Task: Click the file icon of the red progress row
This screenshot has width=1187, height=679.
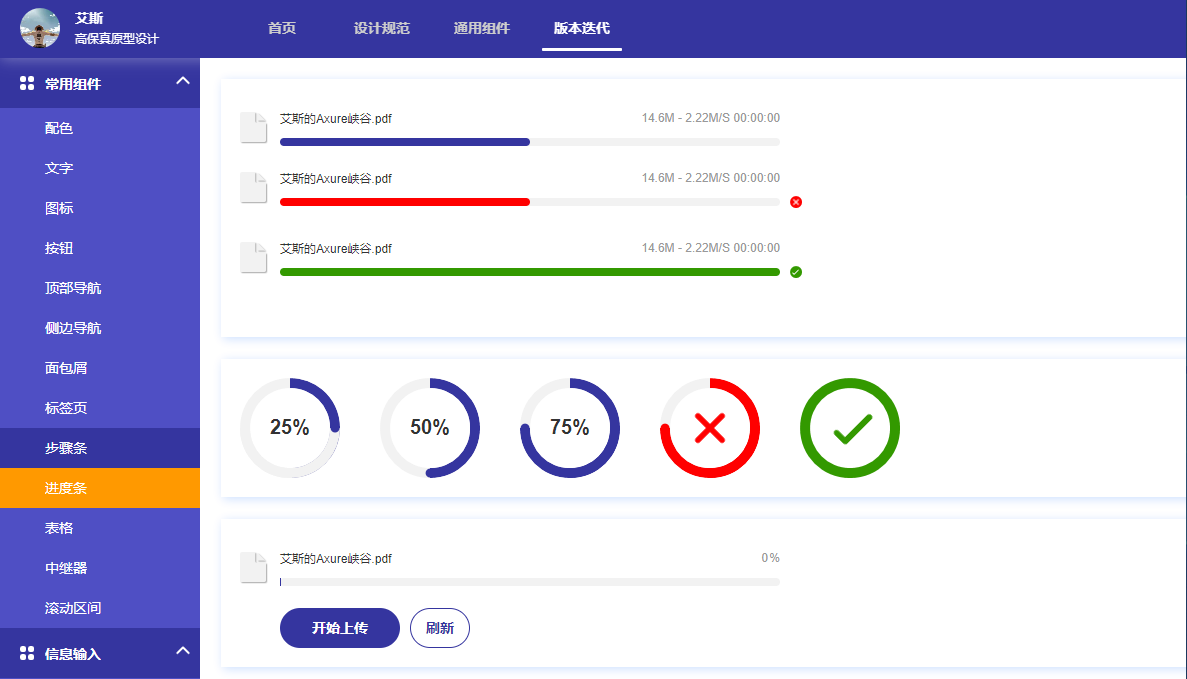Action: click(254, 188)
